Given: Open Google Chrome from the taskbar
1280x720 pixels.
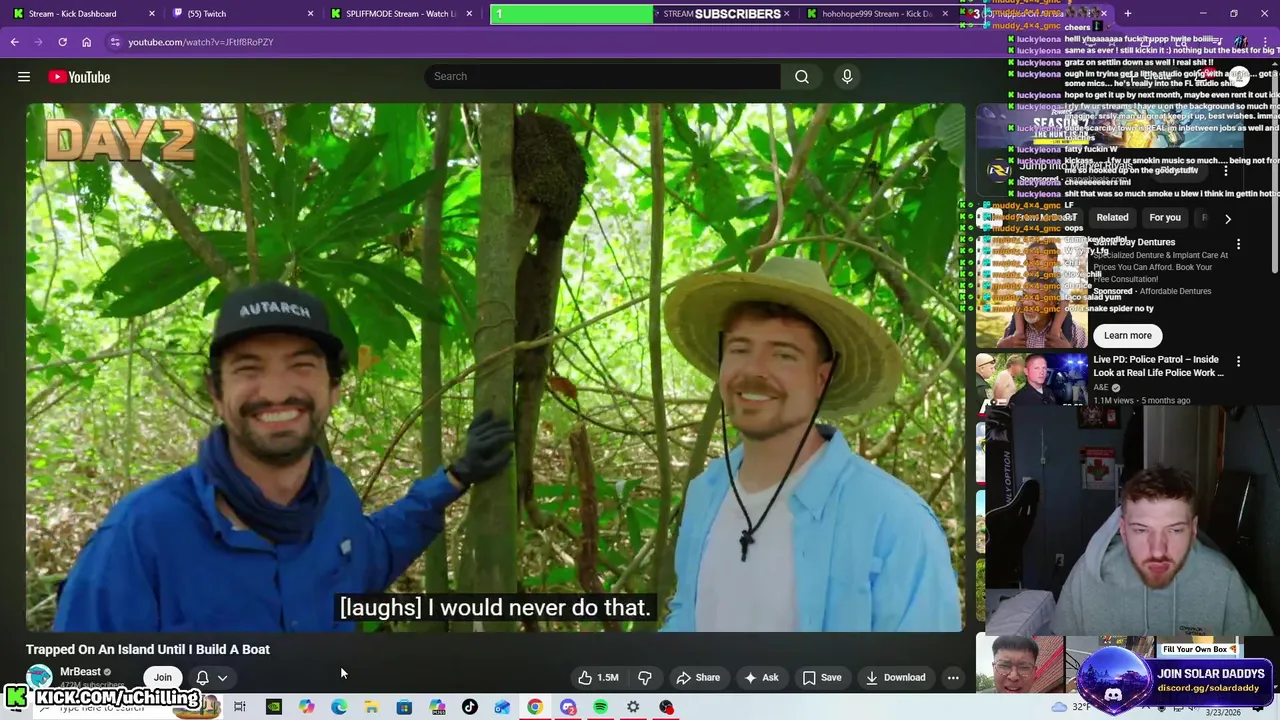Looking at the screenshot, I should click(535, 707).
